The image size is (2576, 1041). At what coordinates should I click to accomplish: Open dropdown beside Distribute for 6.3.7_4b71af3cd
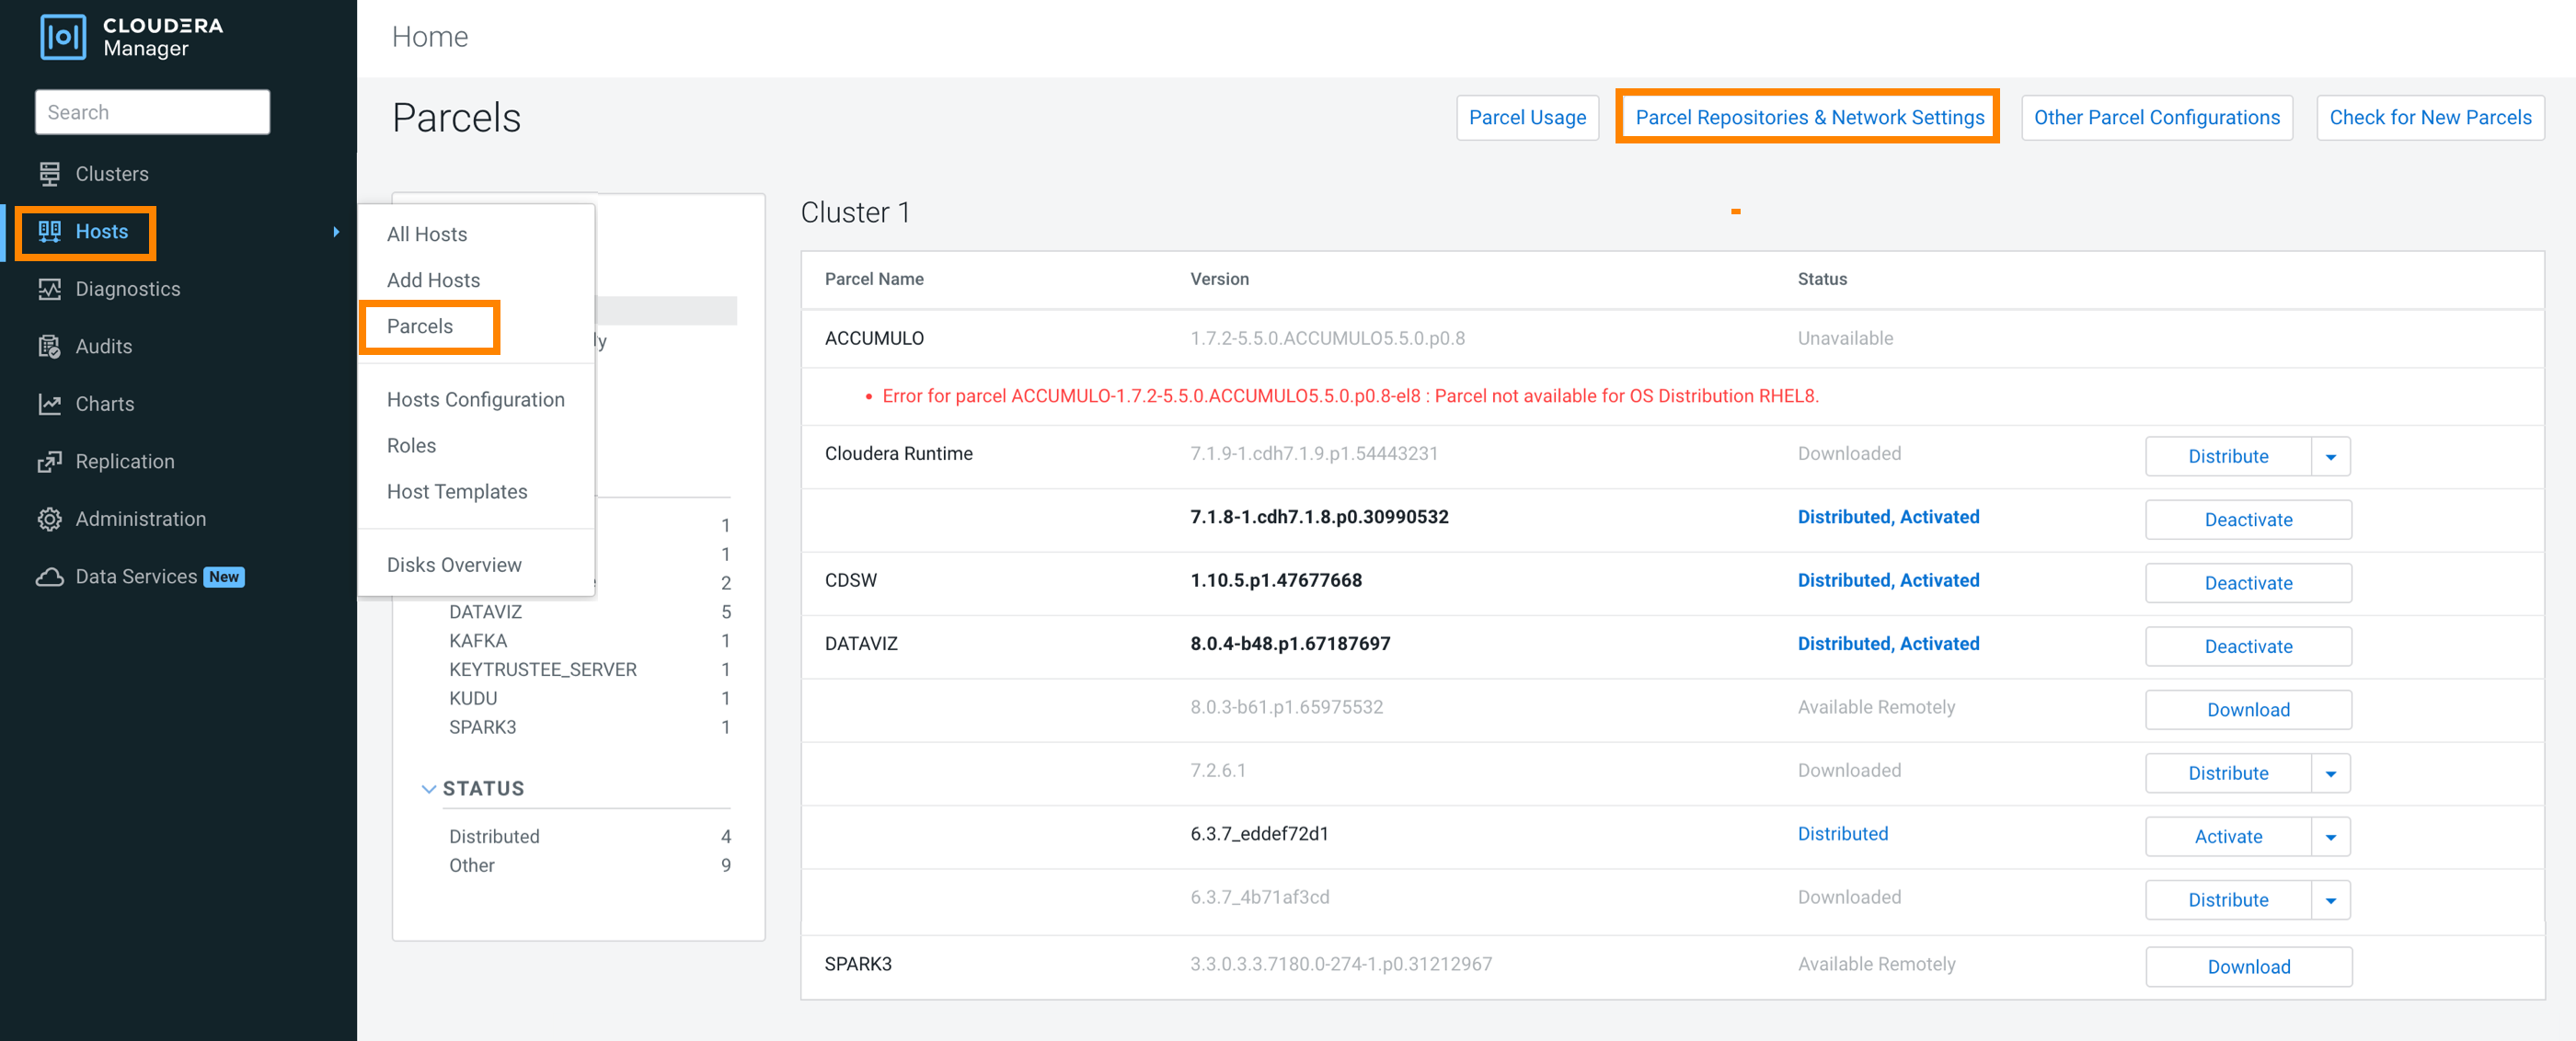click(2330, 901)
